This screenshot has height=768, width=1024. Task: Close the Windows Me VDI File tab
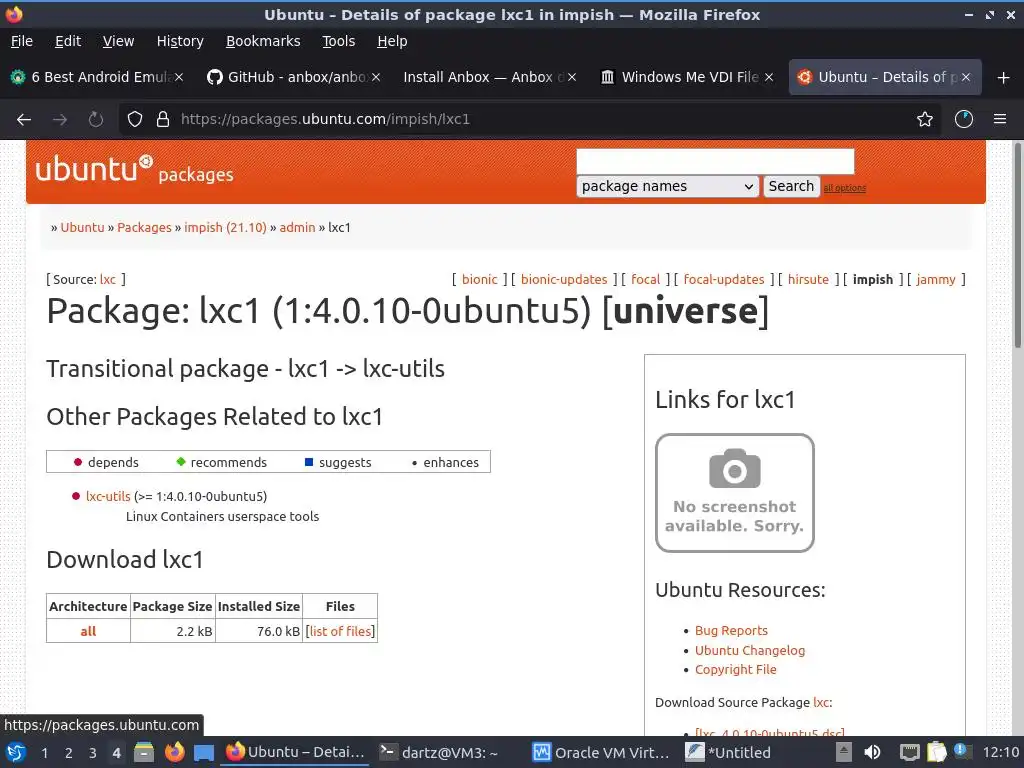pos(769,77)
